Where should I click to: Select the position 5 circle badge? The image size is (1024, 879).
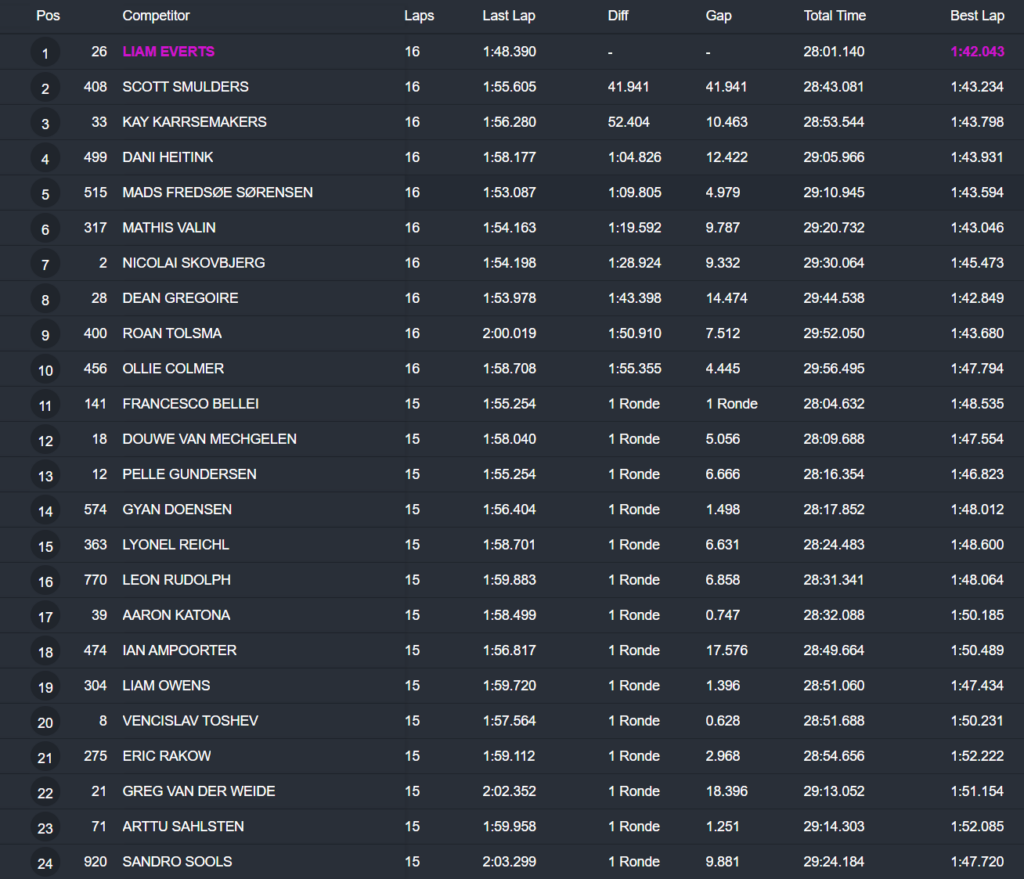pos(45,194)
